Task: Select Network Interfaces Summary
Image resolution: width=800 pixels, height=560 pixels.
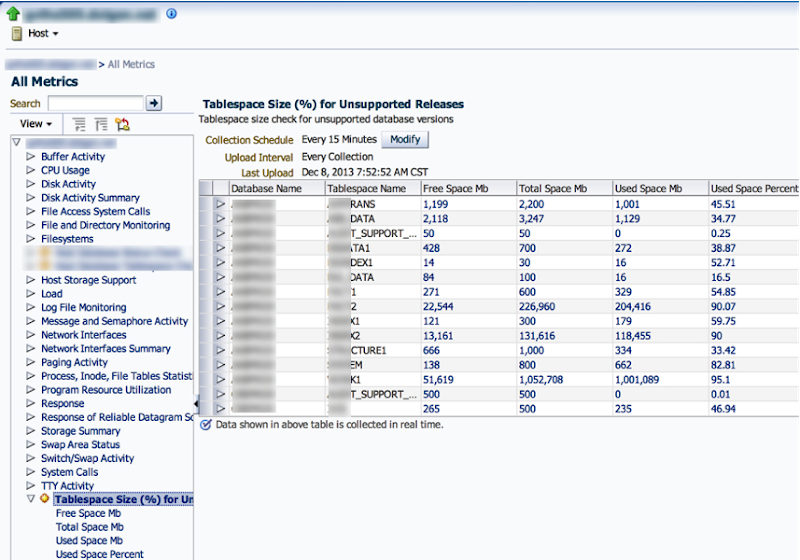Action: (x=106, y=349)
